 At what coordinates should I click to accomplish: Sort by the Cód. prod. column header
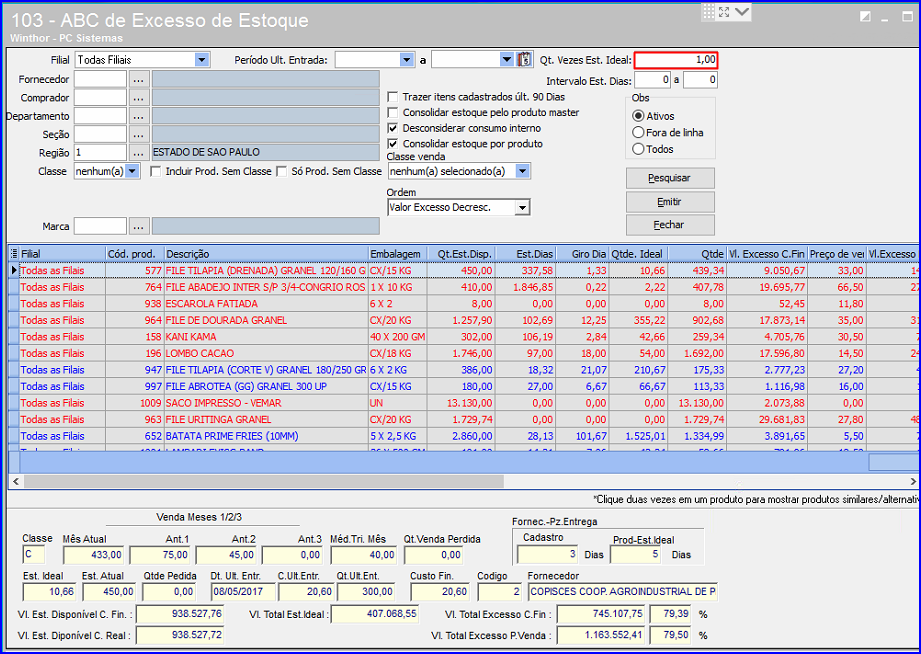pyautogui.click(x=135, y=254)
